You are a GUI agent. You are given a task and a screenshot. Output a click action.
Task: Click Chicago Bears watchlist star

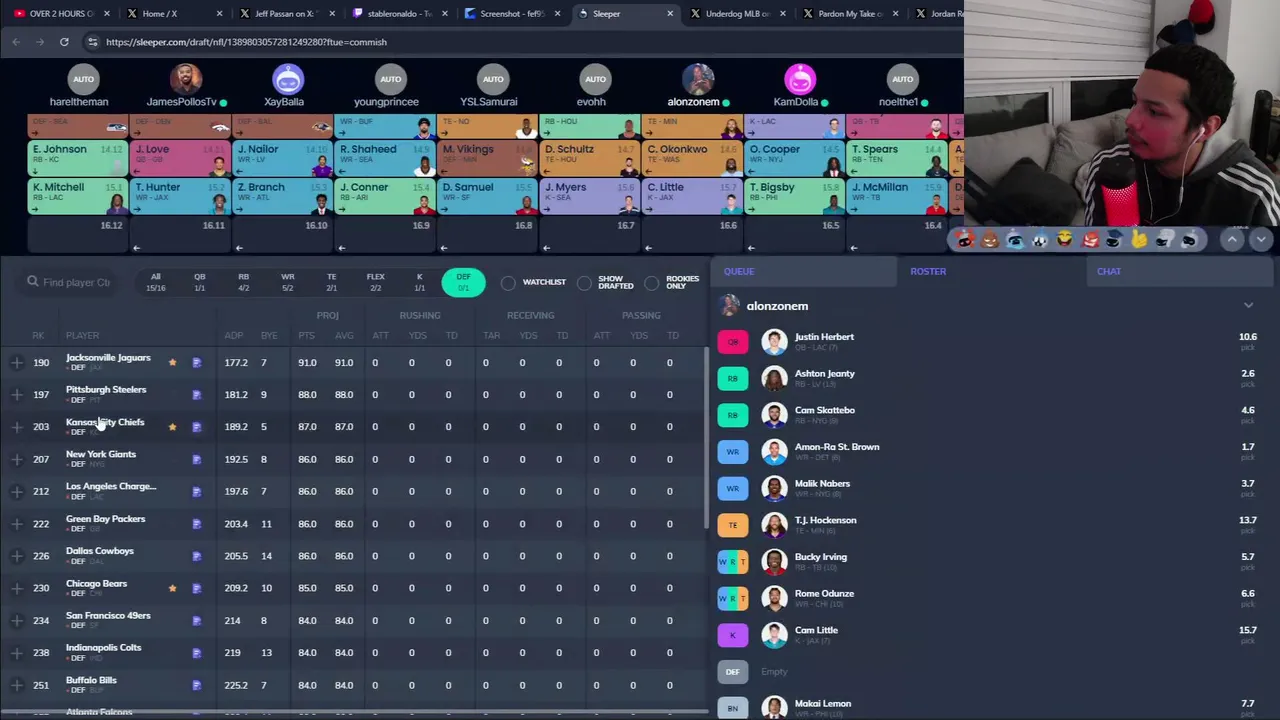(172, 588)
